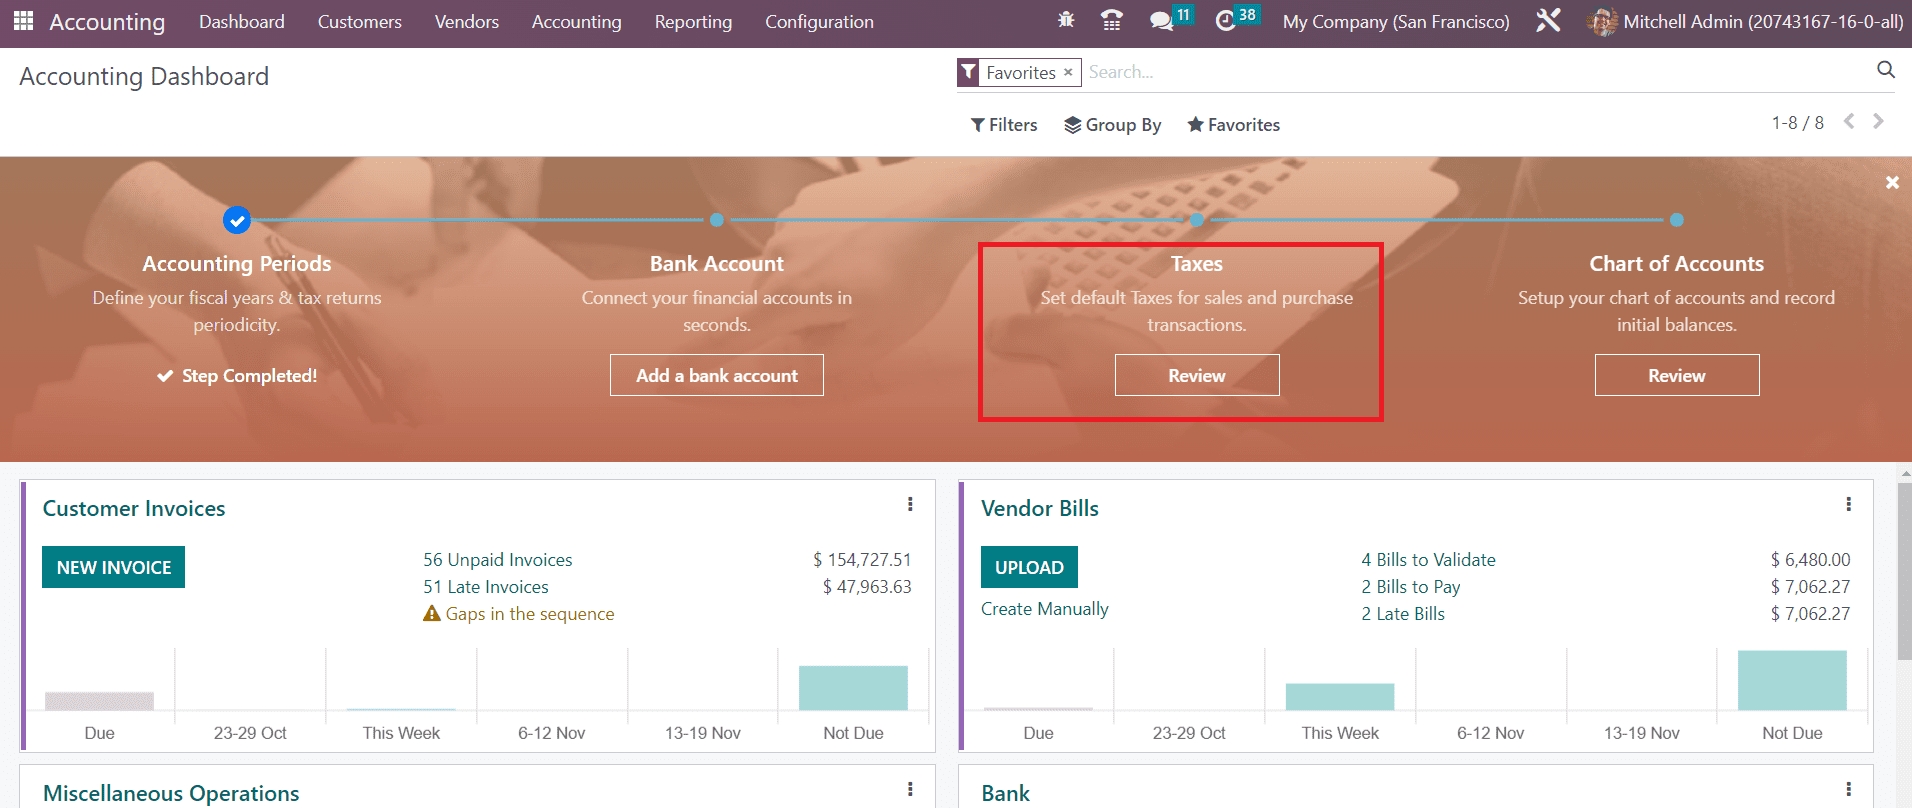
Task: Open Customer Invoices three-dot menu
Action: [910, 505]
